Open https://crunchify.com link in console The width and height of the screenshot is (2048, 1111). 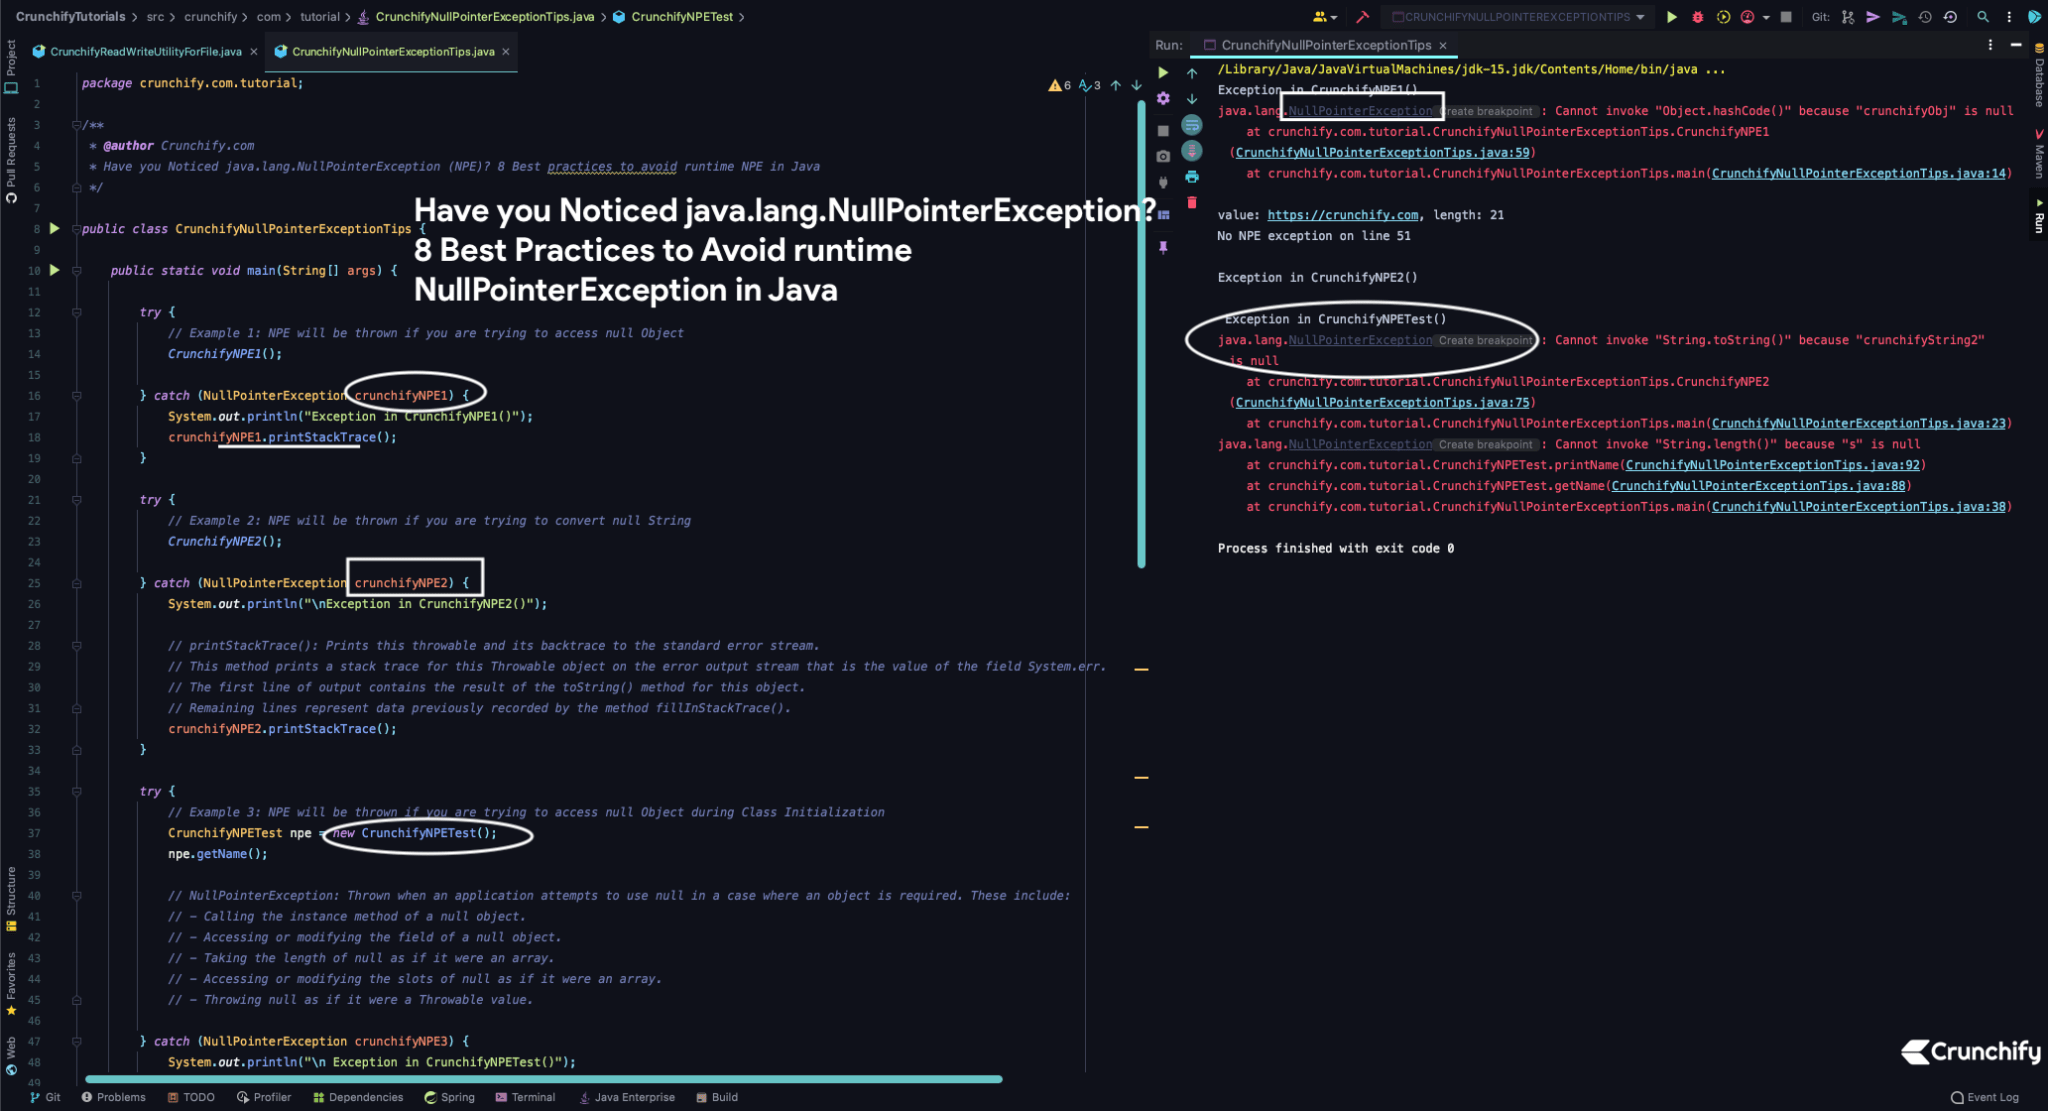1342,215
